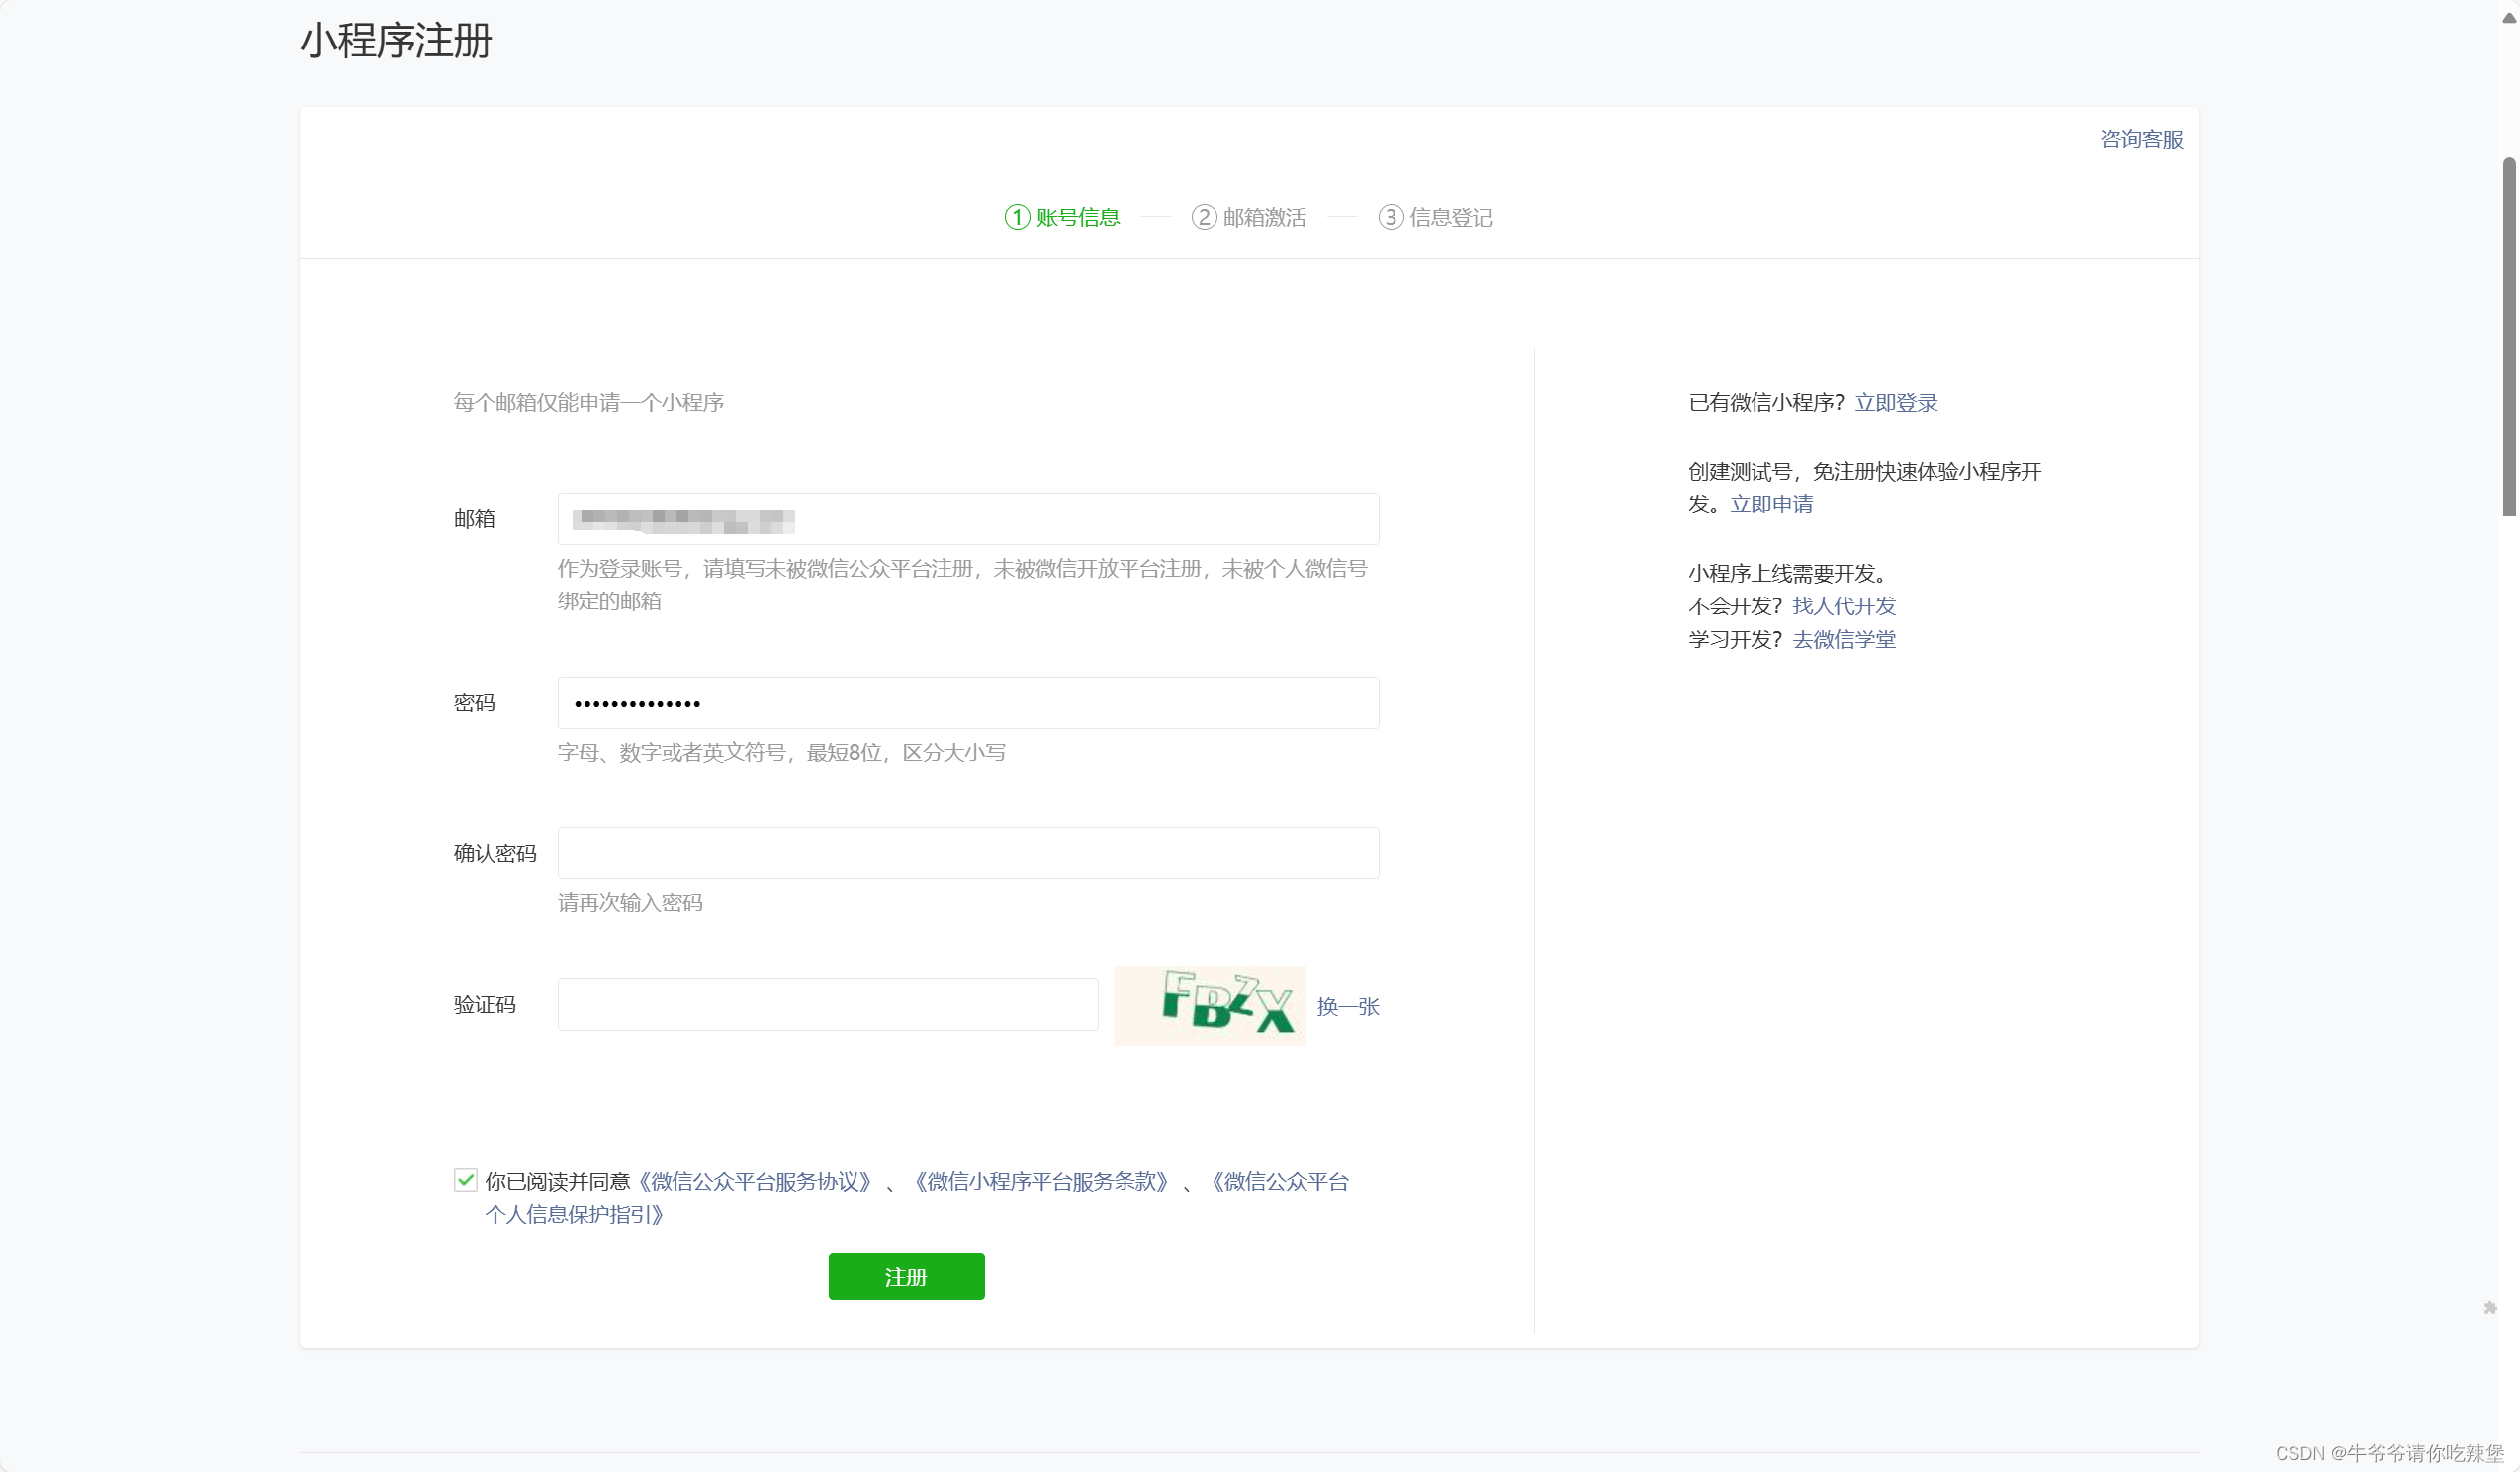Image resolution: width=2520 pixels, height=1472 pixels.
Task: Open 找人代开发 link
Action: (x=1843, y=606)
